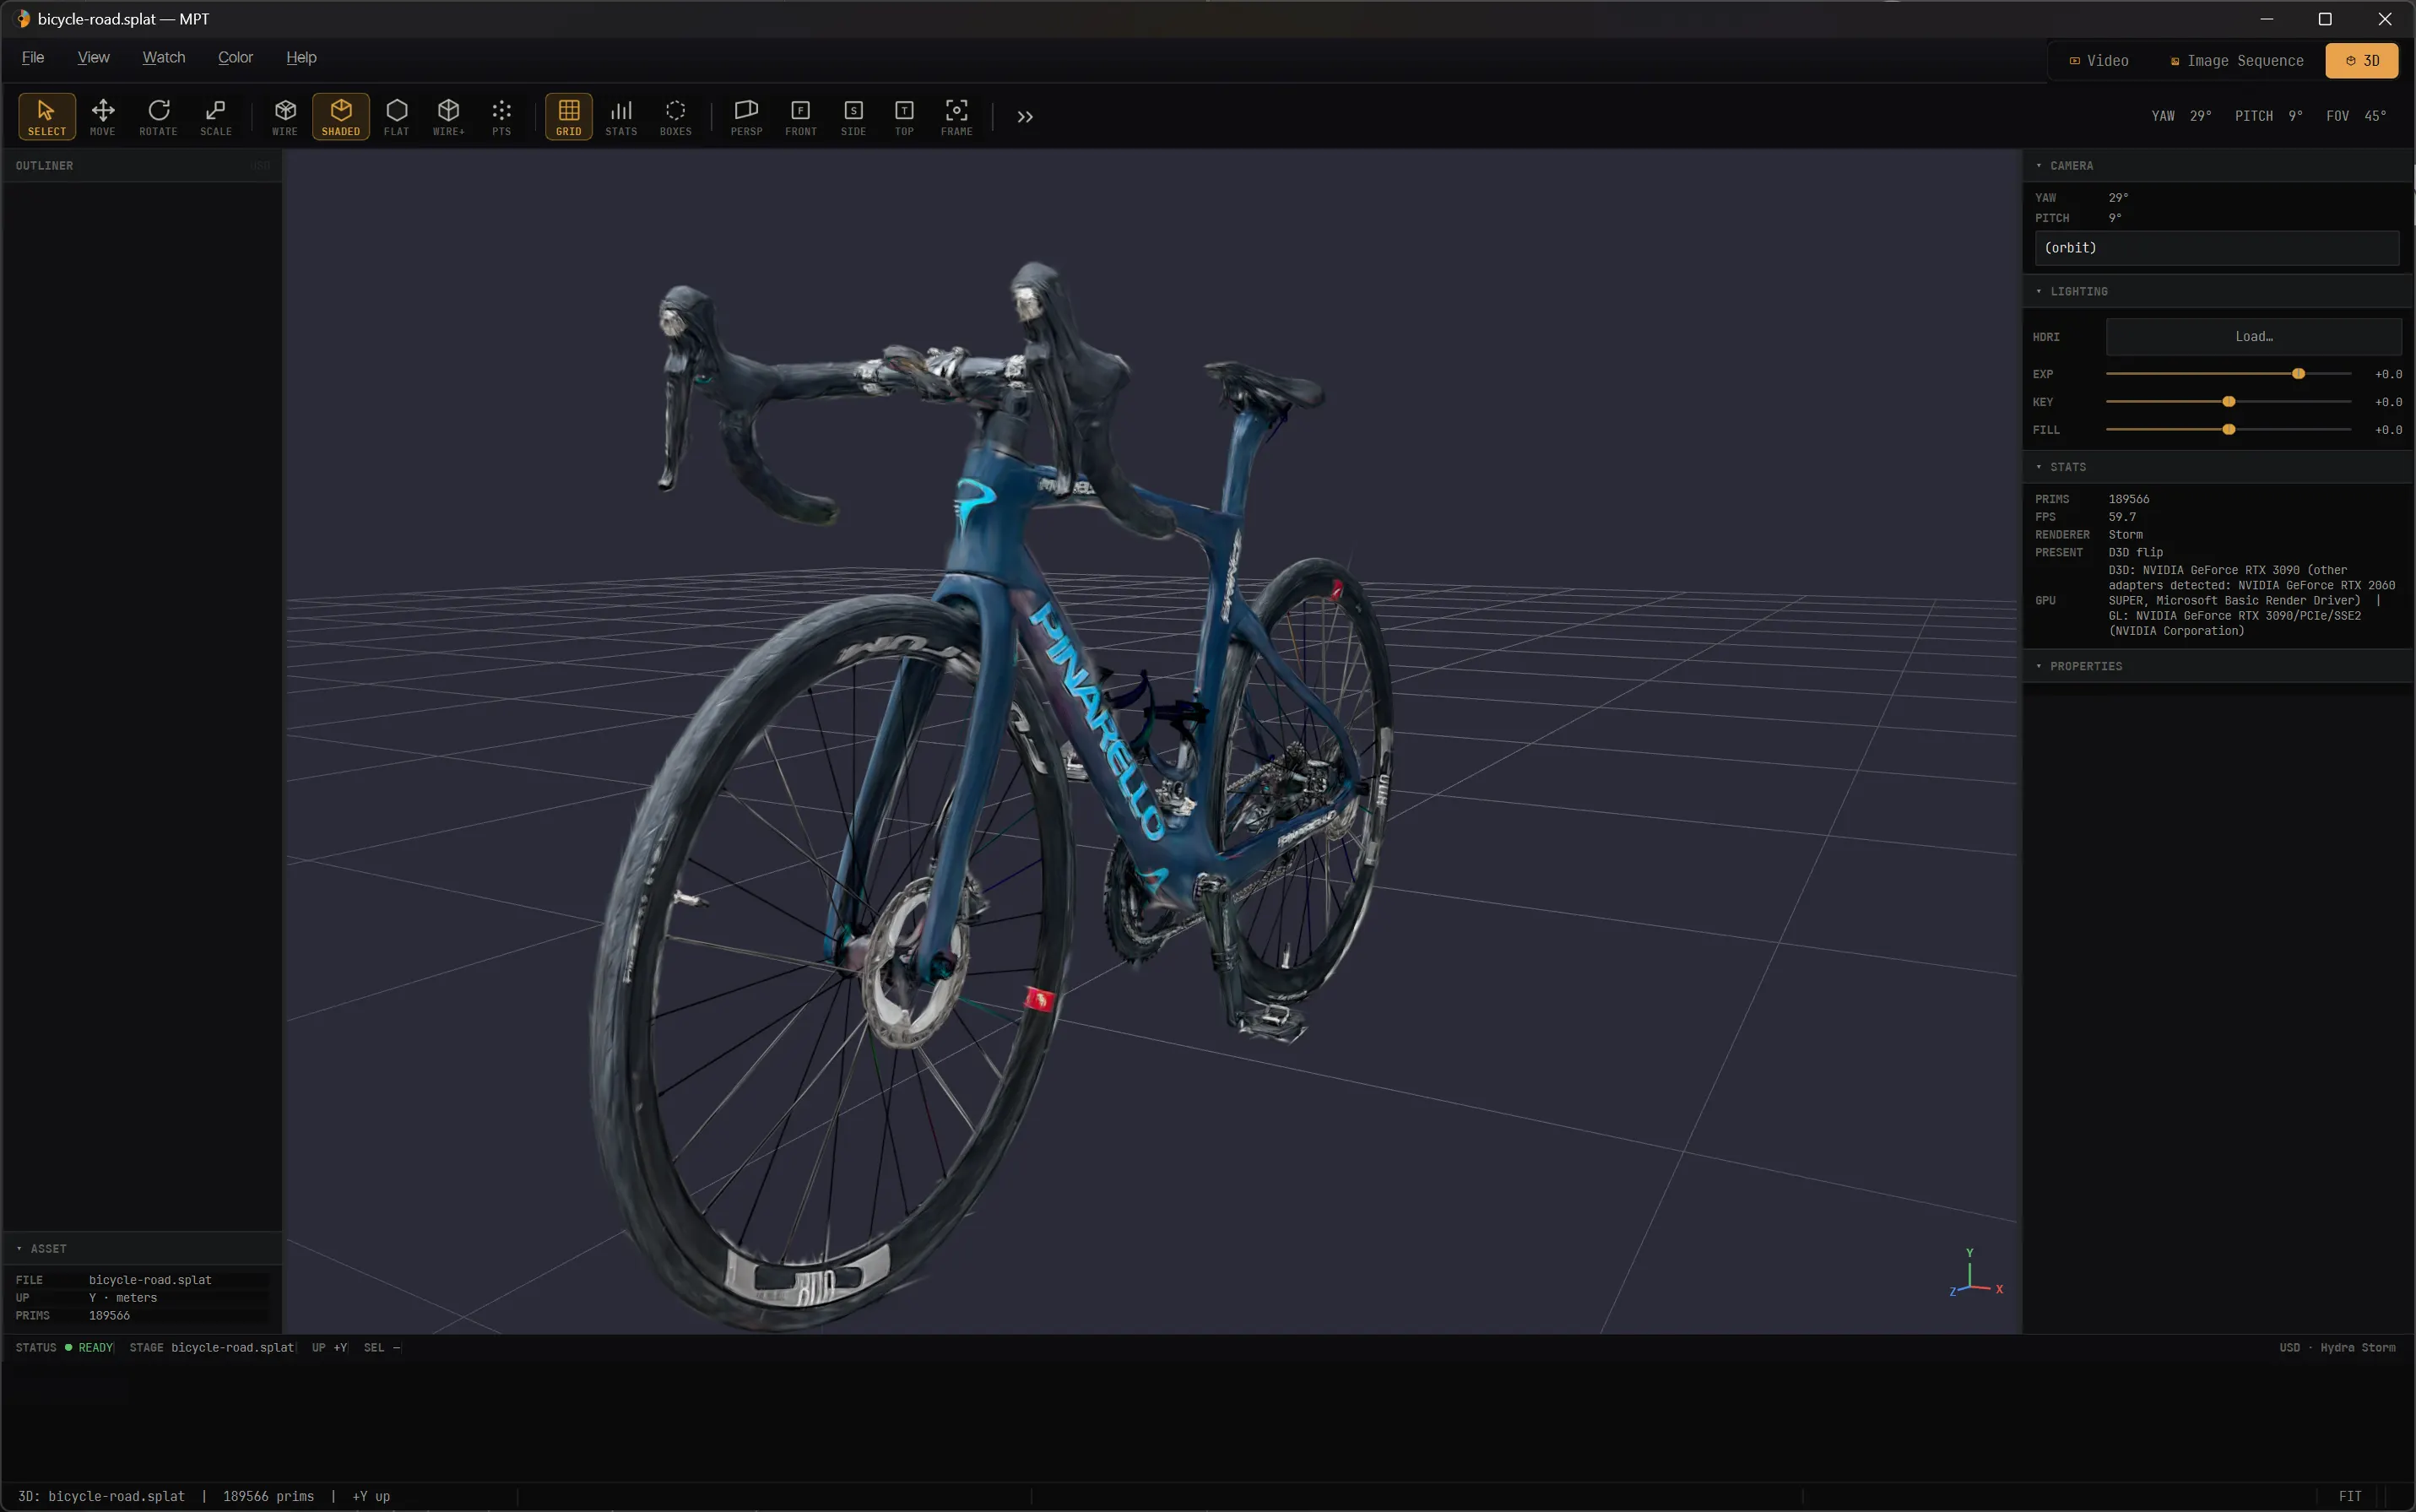Open the Help menu

pyautogui.click(x=301, y=58)
